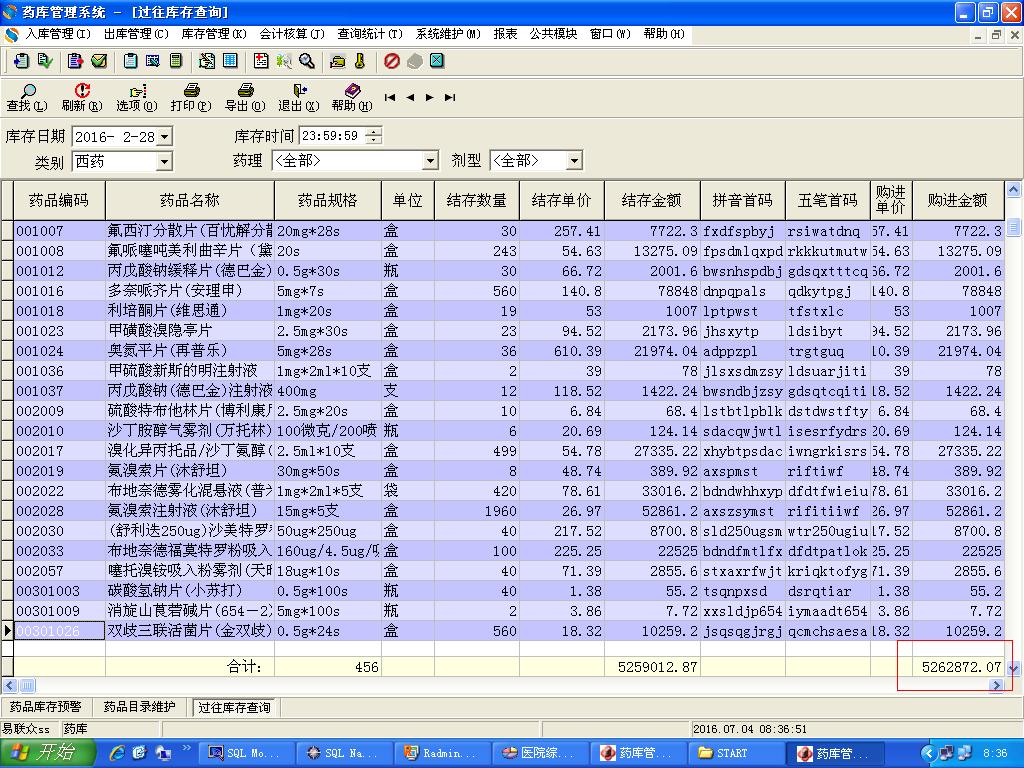Jump to the last record arrow

click(x=450, y=97)
